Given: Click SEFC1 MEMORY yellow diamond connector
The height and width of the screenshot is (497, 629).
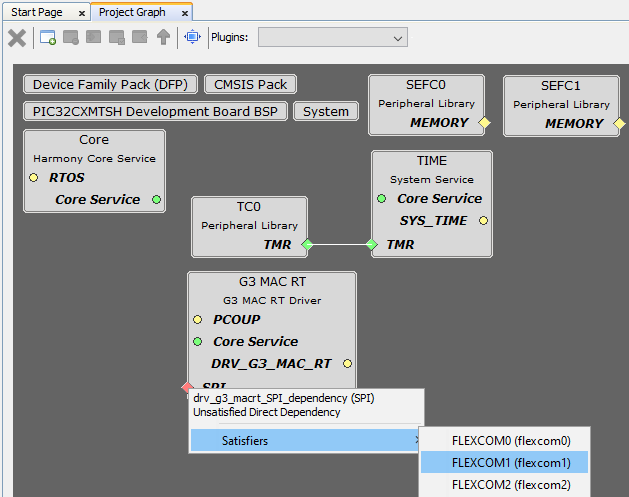Looking at the screenshot, I should click(620, 124).
